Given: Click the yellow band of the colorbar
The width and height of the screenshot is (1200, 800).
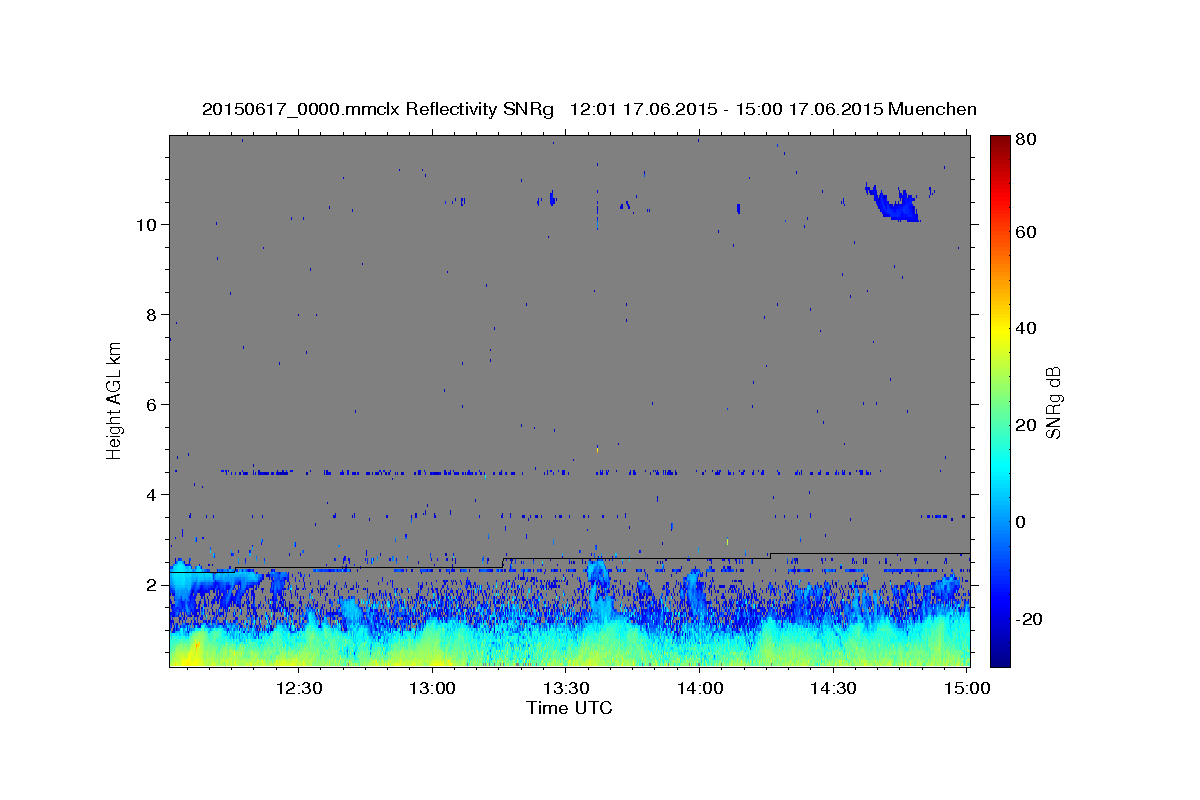Looking at the screenshot, I should [999, 330].
